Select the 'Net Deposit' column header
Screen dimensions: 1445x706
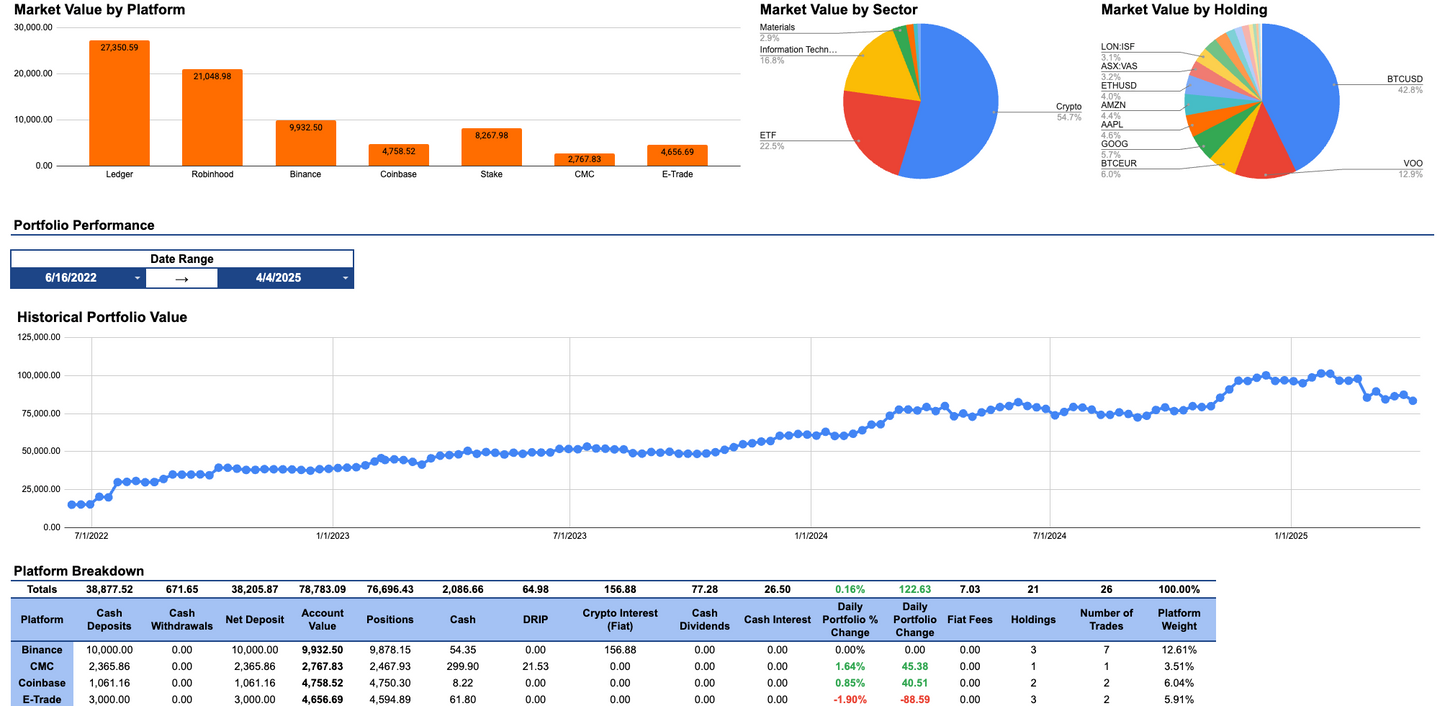(255, 620)
